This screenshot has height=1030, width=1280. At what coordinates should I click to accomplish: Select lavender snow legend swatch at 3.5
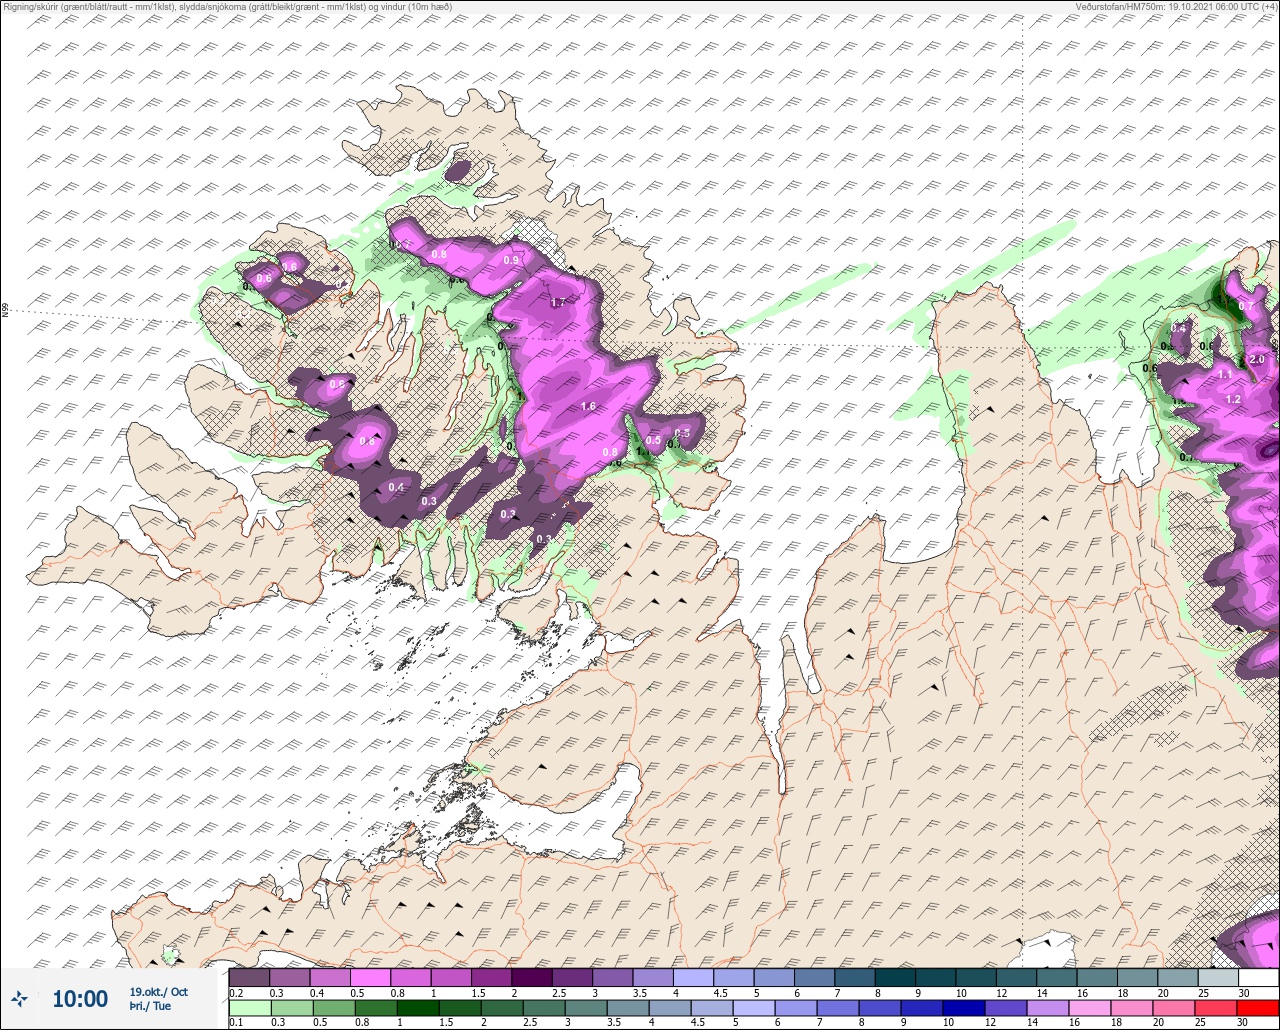[653, 977]
